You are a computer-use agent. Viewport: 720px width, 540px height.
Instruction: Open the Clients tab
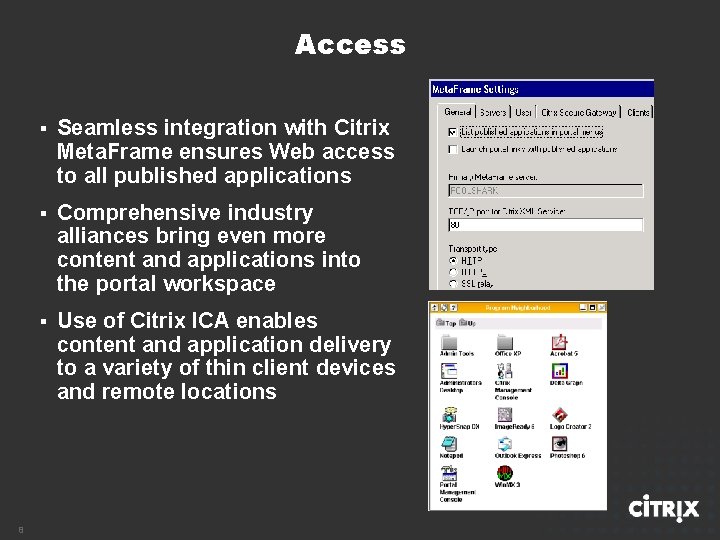638,112
